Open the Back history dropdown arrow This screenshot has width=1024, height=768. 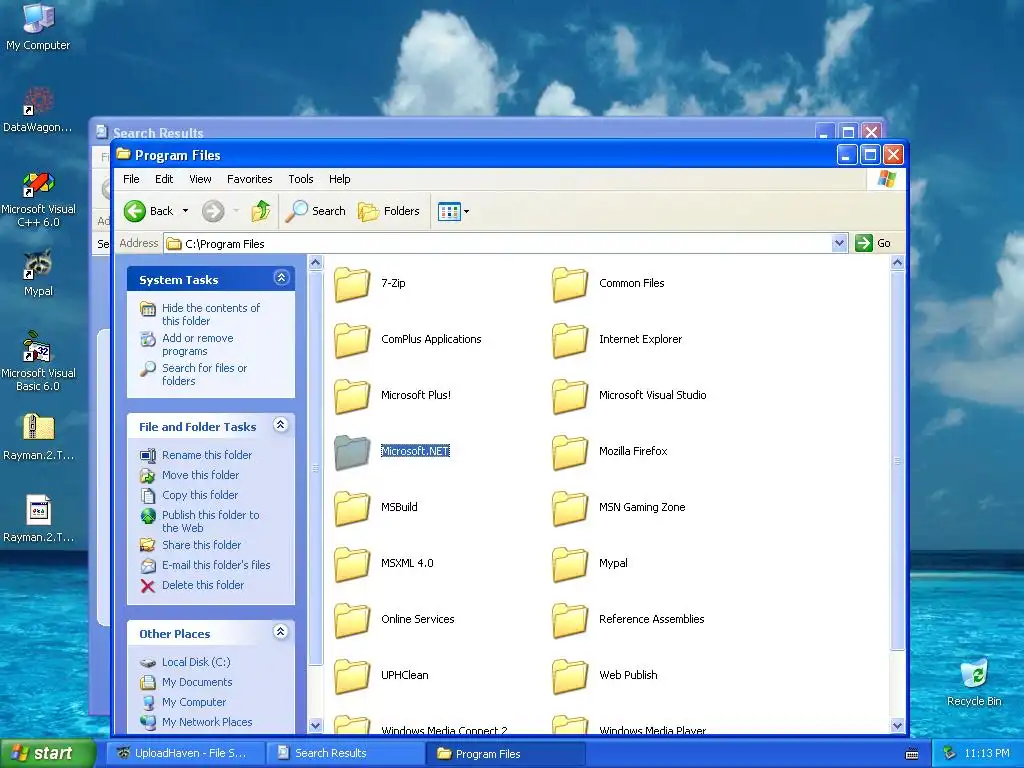(x=185, y=211)
